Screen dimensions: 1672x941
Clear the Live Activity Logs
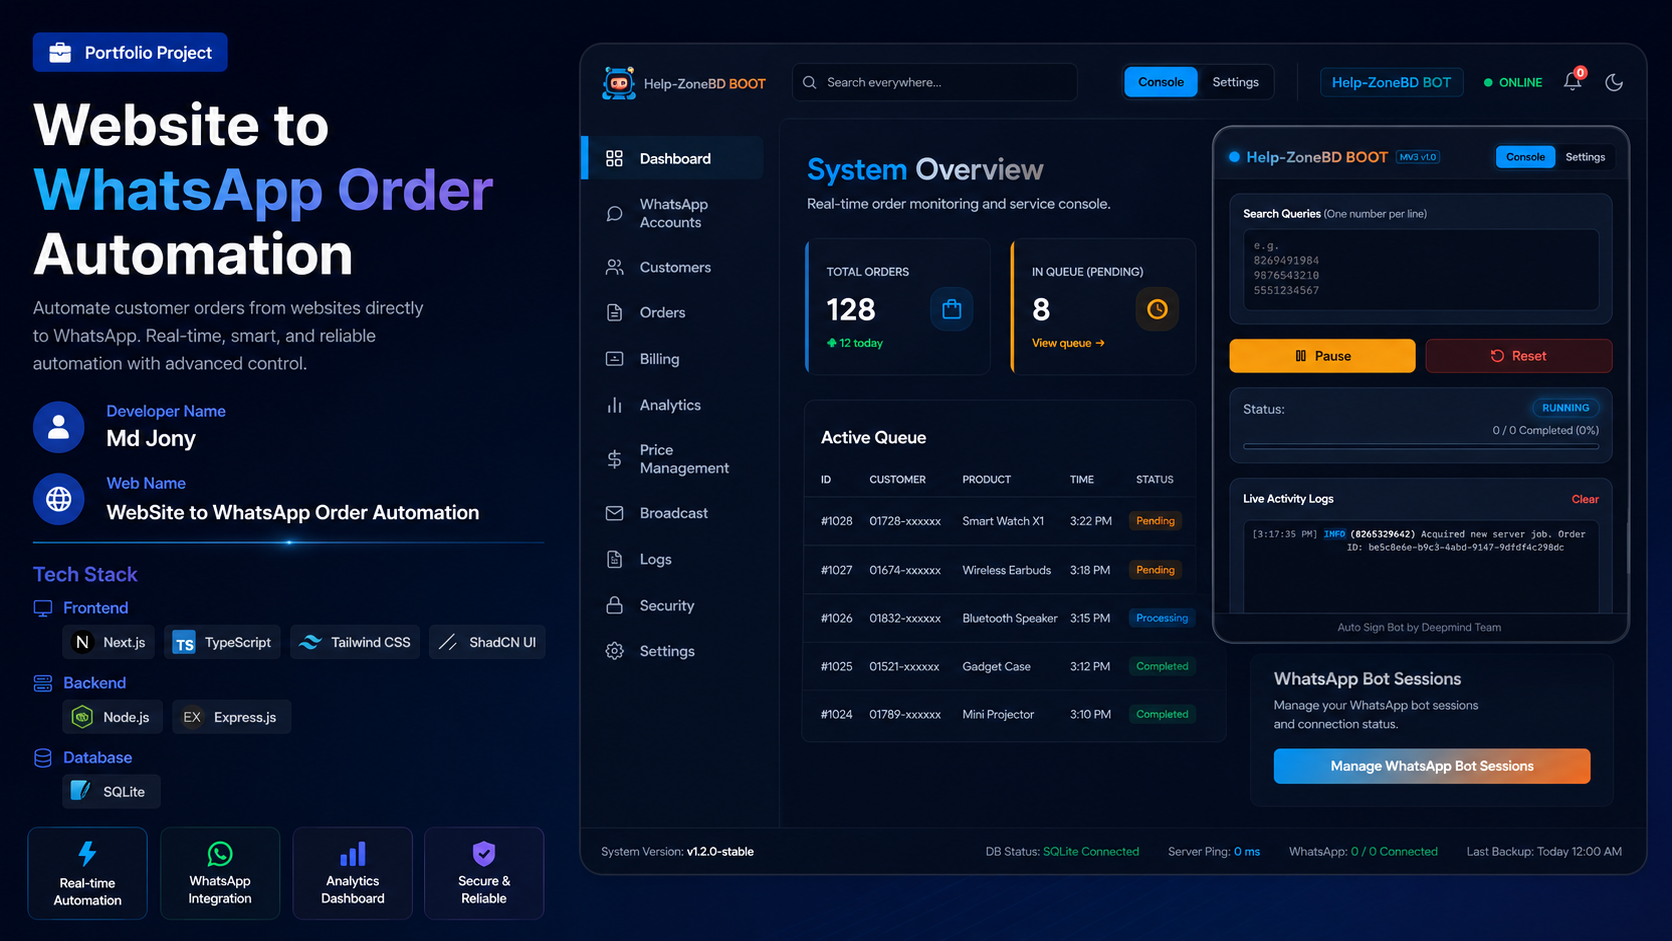(x=1585, y=499)
